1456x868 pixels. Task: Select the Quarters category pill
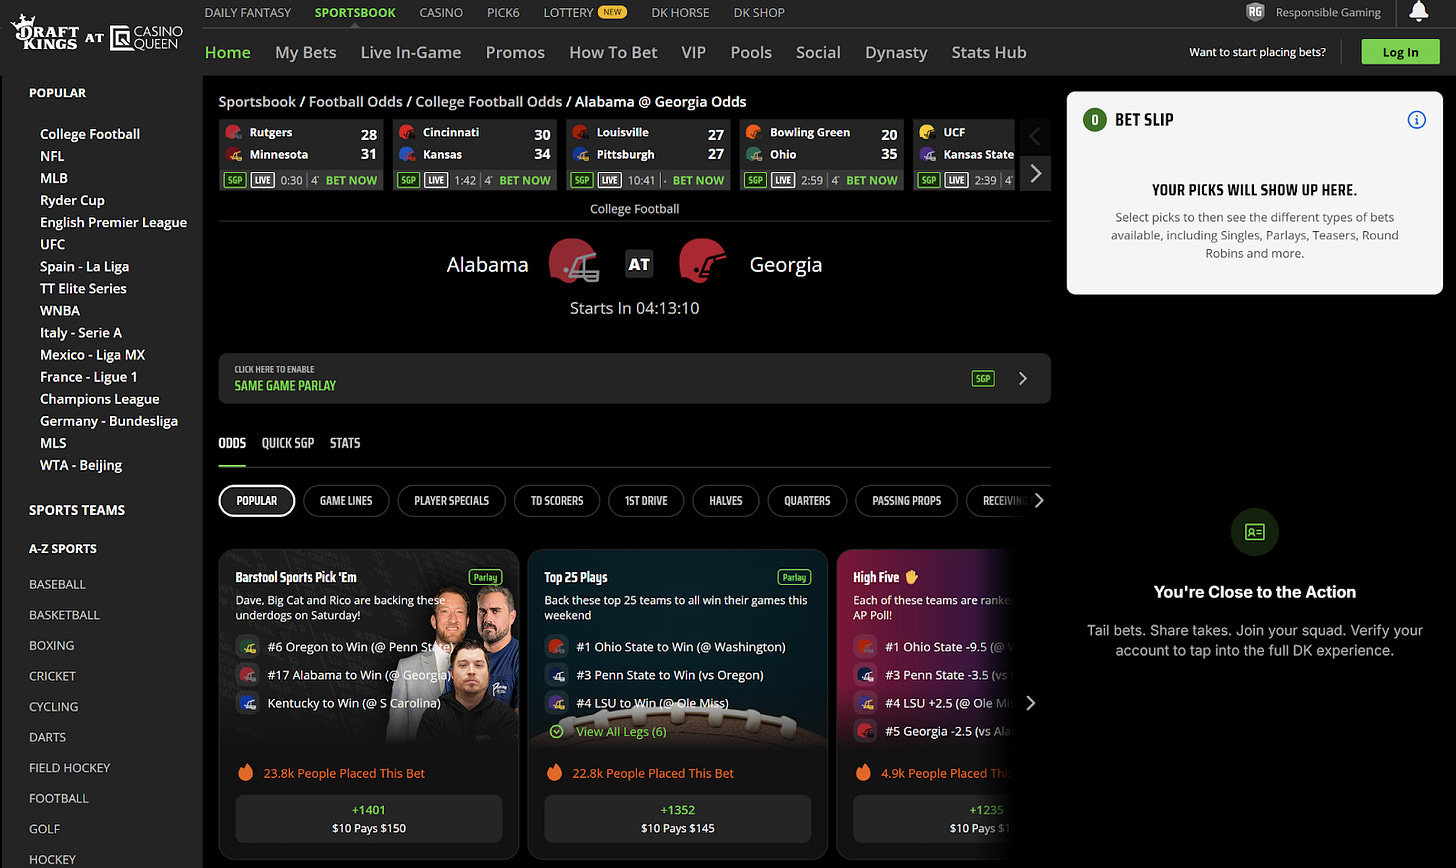tap(807, 501)
